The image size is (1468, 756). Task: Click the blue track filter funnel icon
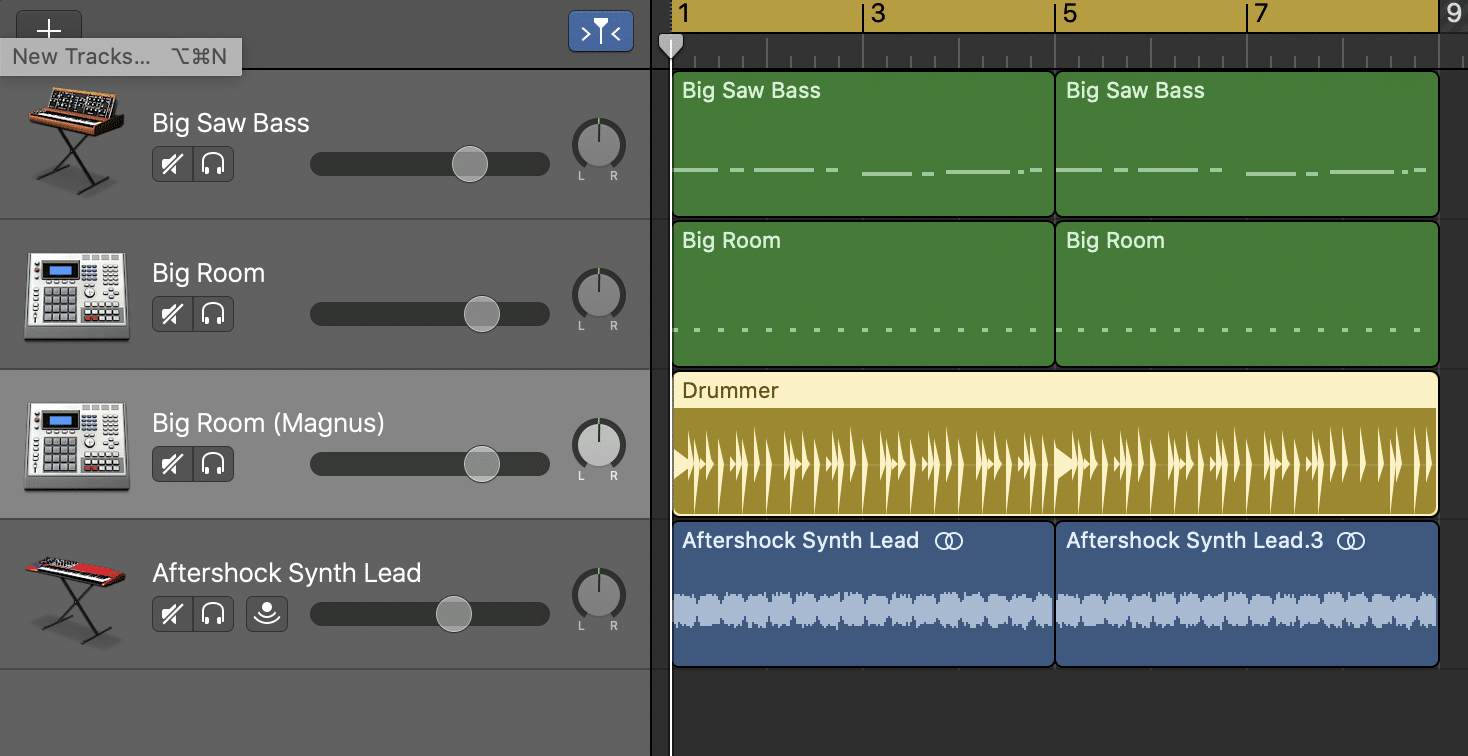coord(600,31)
